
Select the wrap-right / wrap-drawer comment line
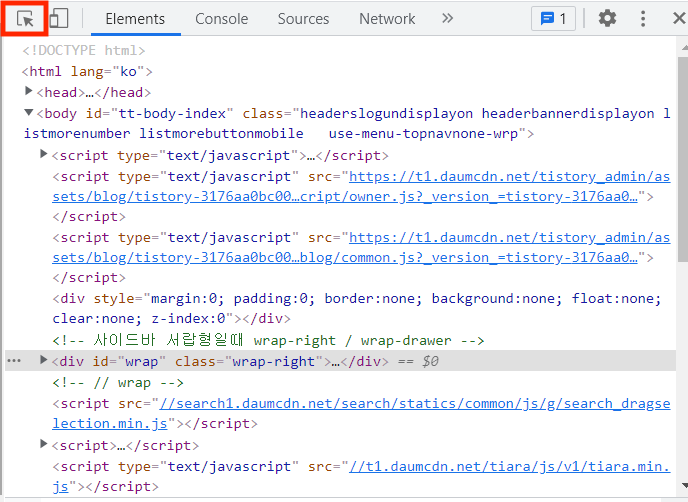[x=268, y=341]
